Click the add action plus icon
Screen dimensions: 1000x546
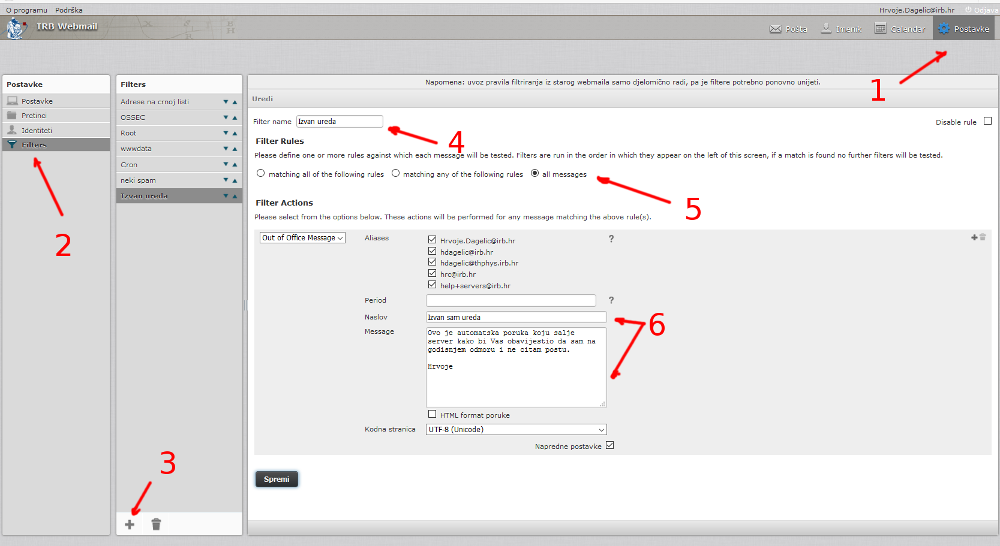pos(973,237)
